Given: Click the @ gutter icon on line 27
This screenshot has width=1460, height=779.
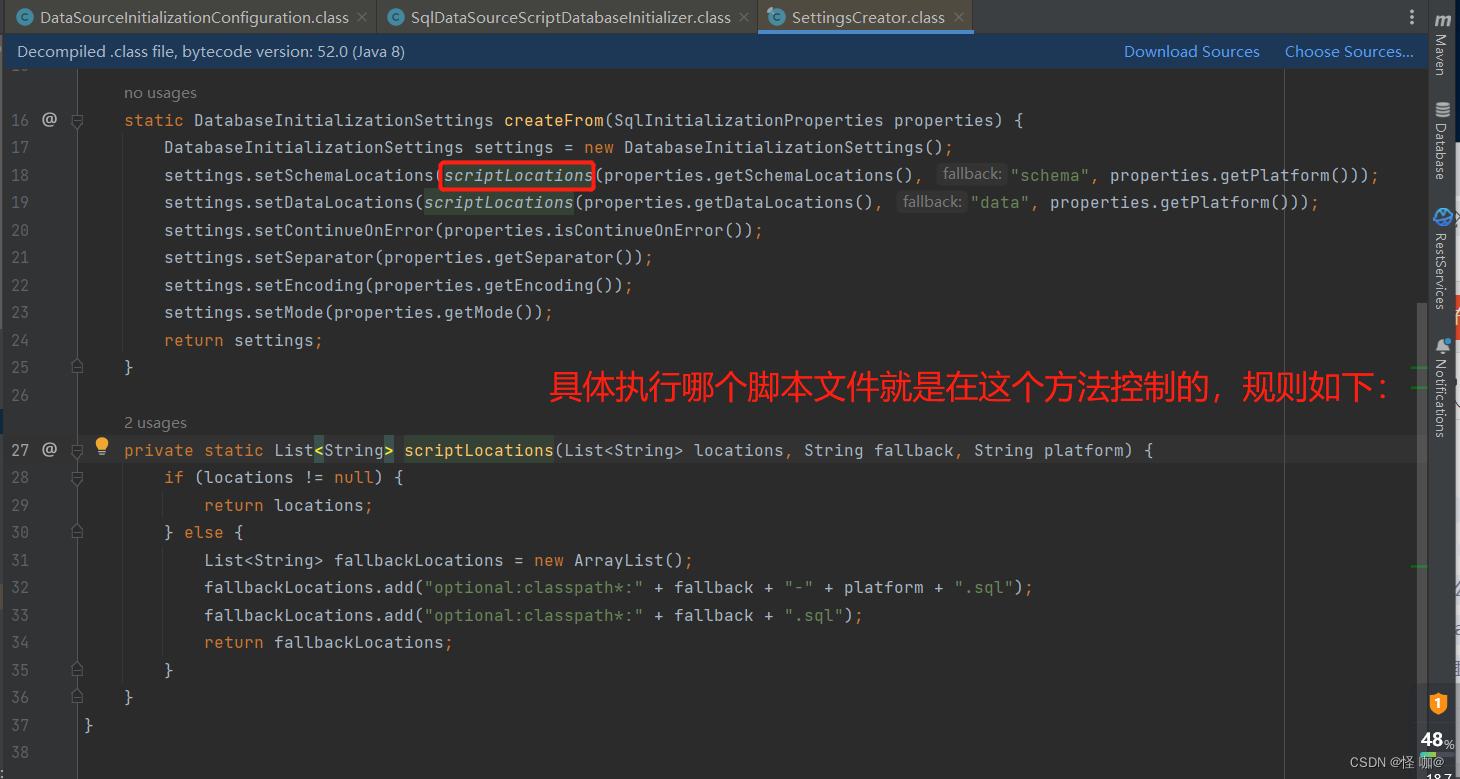Looking at the screenshot, I should (49, 450).
